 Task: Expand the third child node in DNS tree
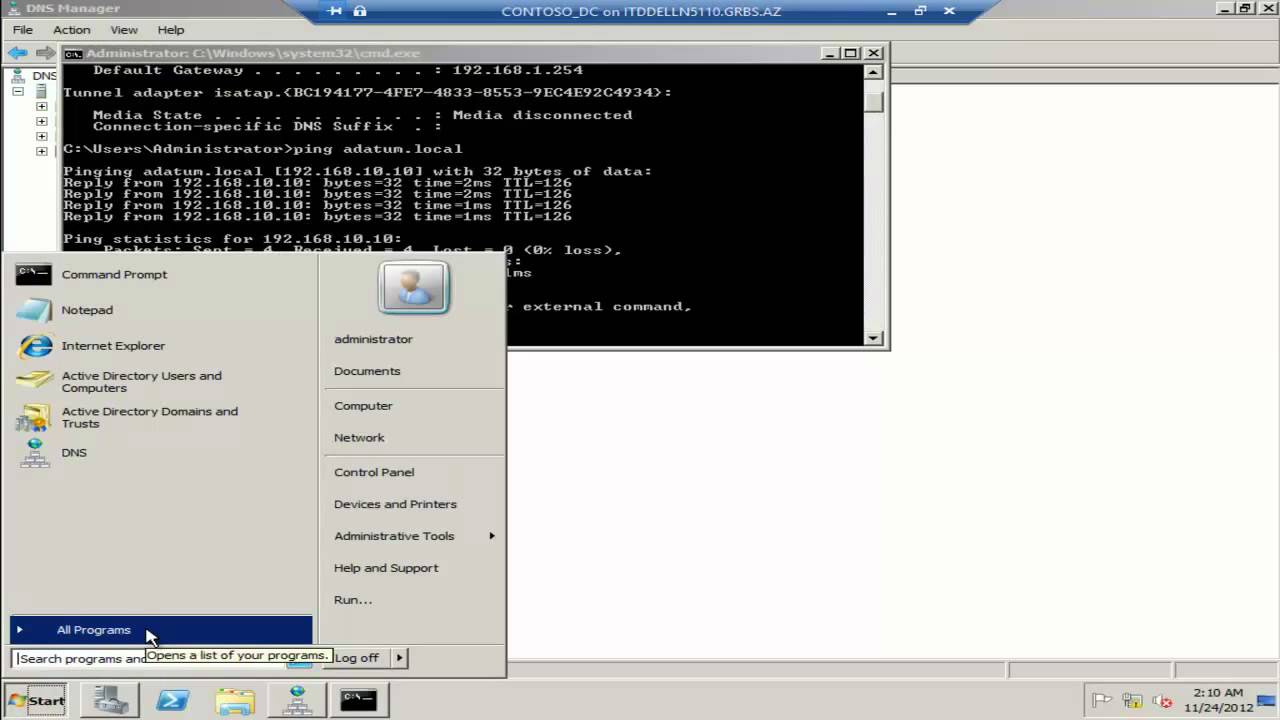pyautogui.click(x=41, y=136)
